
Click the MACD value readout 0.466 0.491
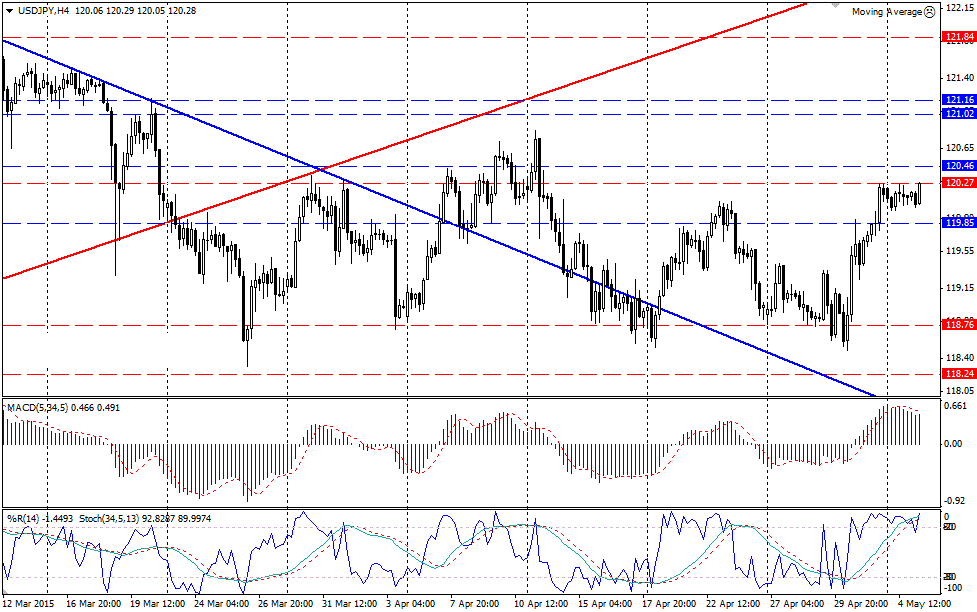(96, 408)
